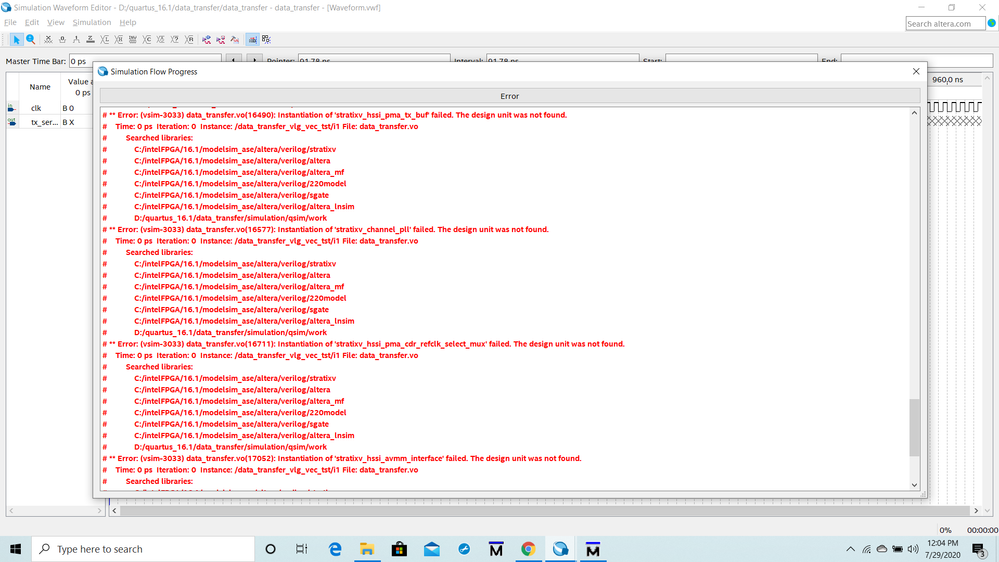Select the clk signal row
The height and width of the screenshot is (562, 999).
pyautogui.click(x=49, y=108)
